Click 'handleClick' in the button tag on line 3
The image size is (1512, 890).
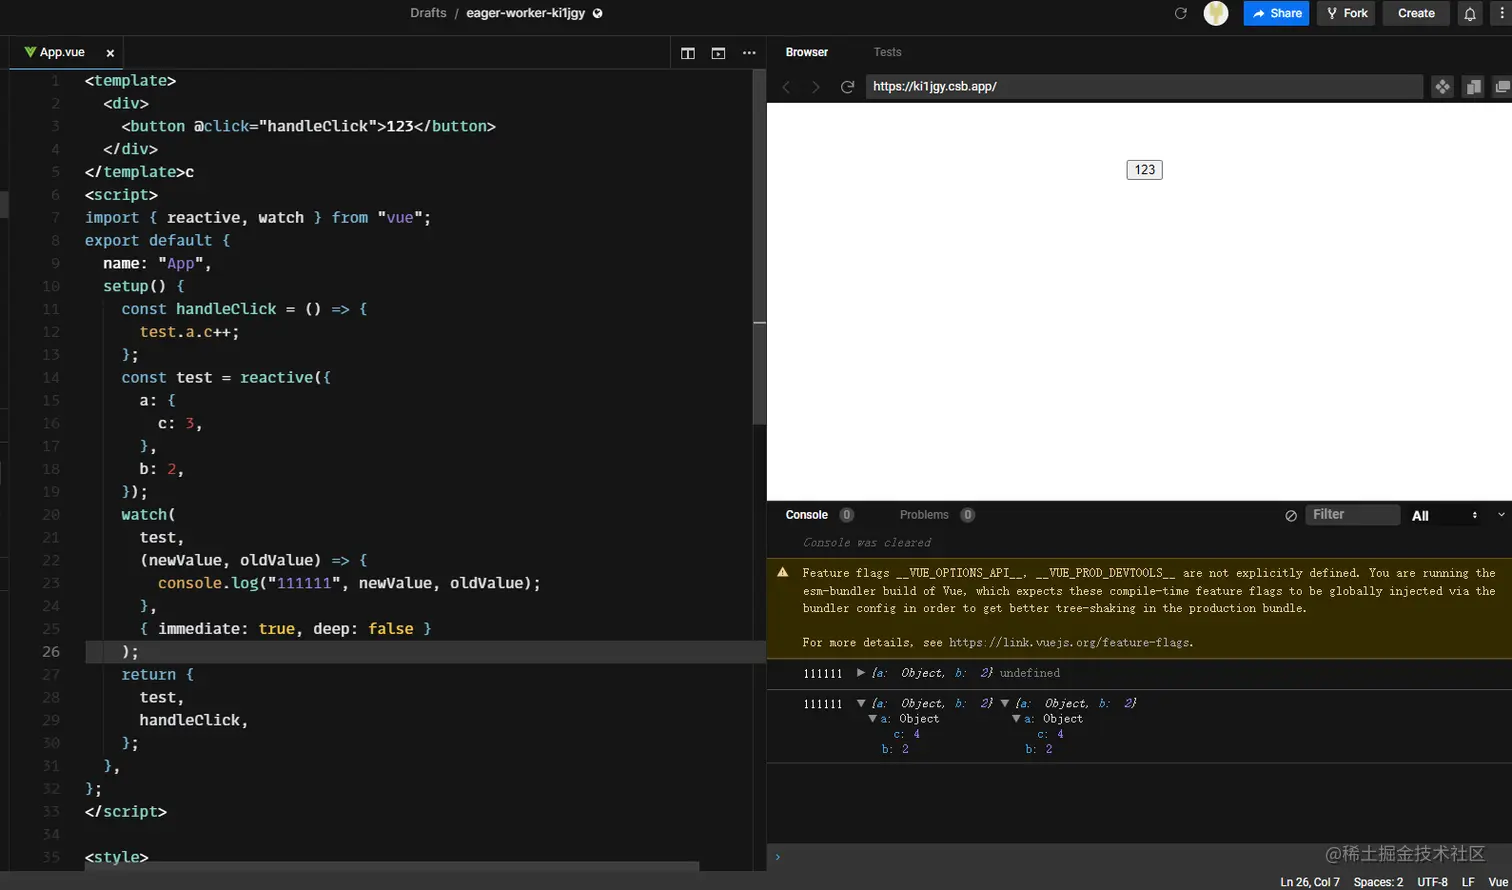tap(318, 126)
